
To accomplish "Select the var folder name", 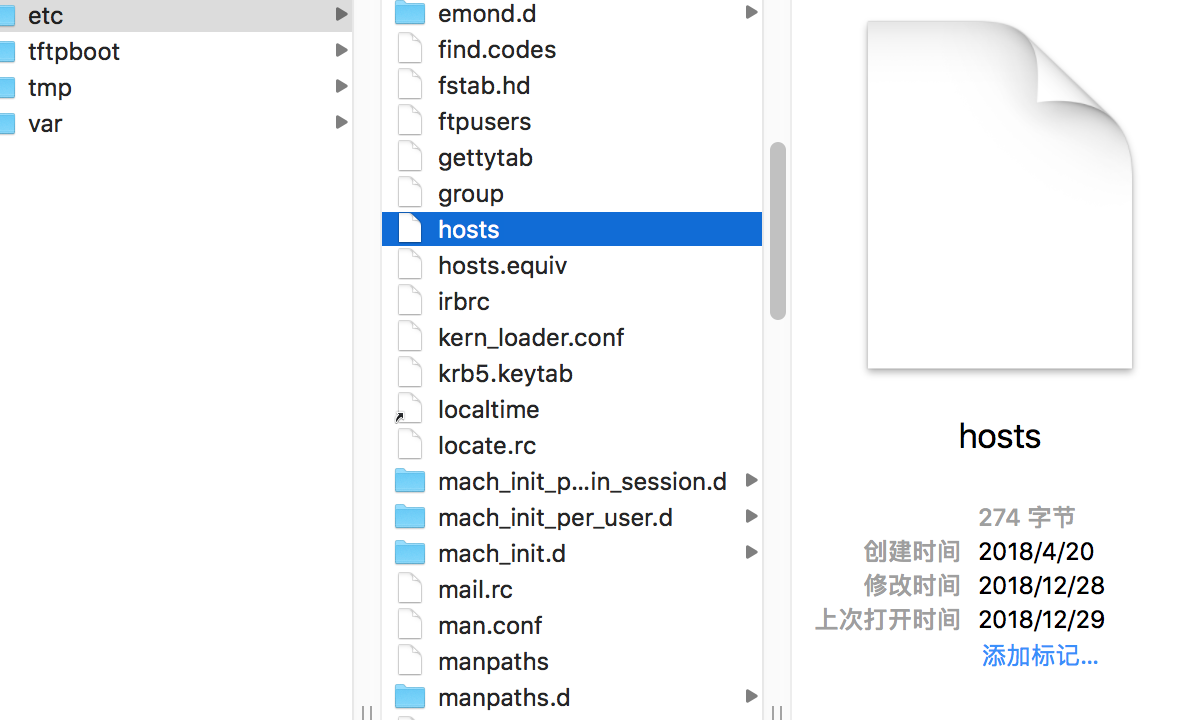I will point(45,124).
